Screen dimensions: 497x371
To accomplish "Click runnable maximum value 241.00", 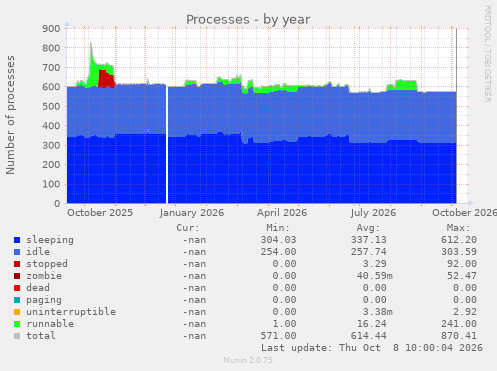I will (x=459, y=324).
